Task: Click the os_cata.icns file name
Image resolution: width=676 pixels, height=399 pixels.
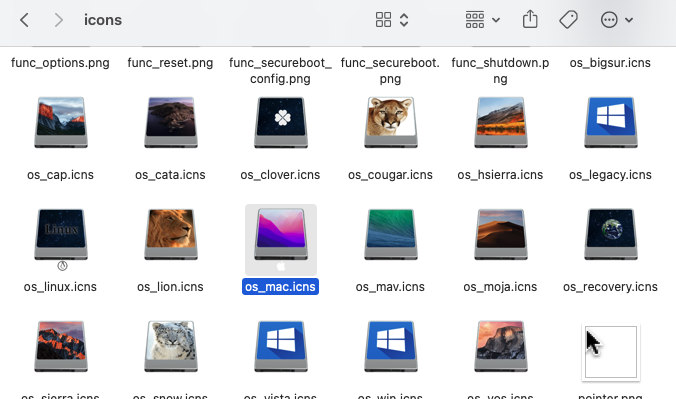Action: coord(170,175)
